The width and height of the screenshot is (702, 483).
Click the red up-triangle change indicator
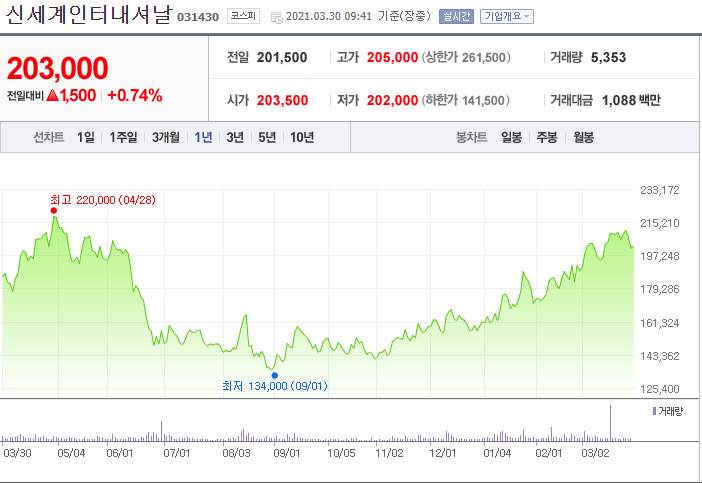(52, 95)
